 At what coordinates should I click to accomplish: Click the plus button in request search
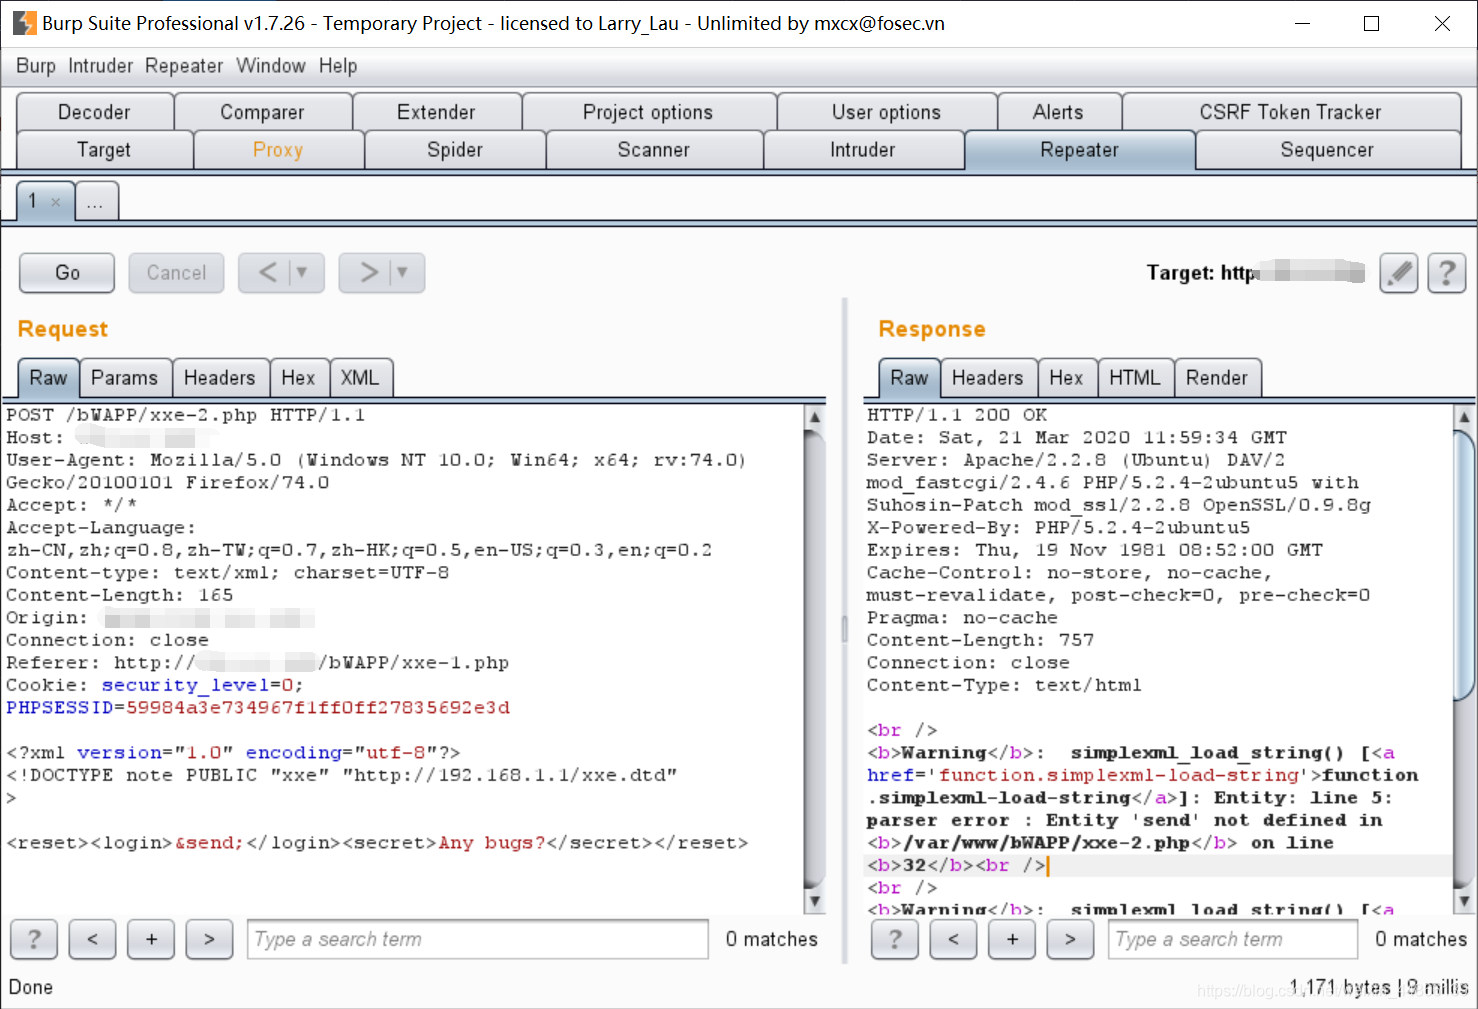[151, 939]
